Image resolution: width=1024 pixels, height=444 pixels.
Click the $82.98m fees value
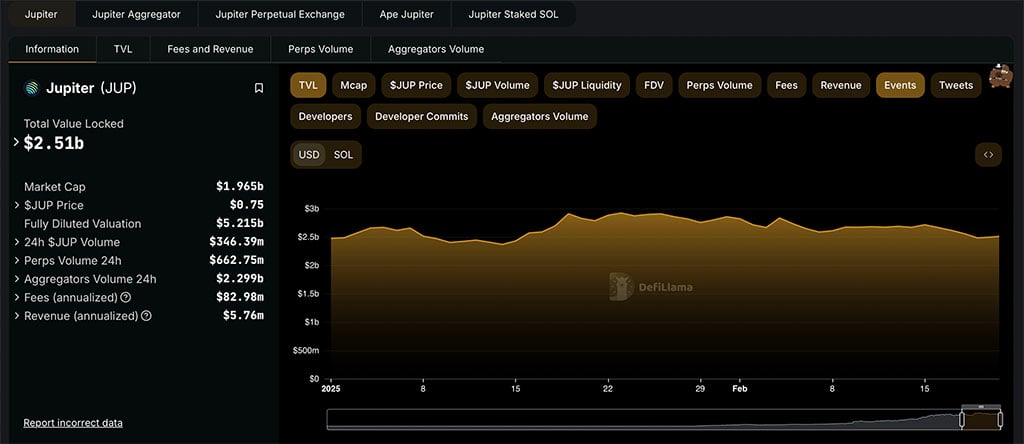click(240, 297)
